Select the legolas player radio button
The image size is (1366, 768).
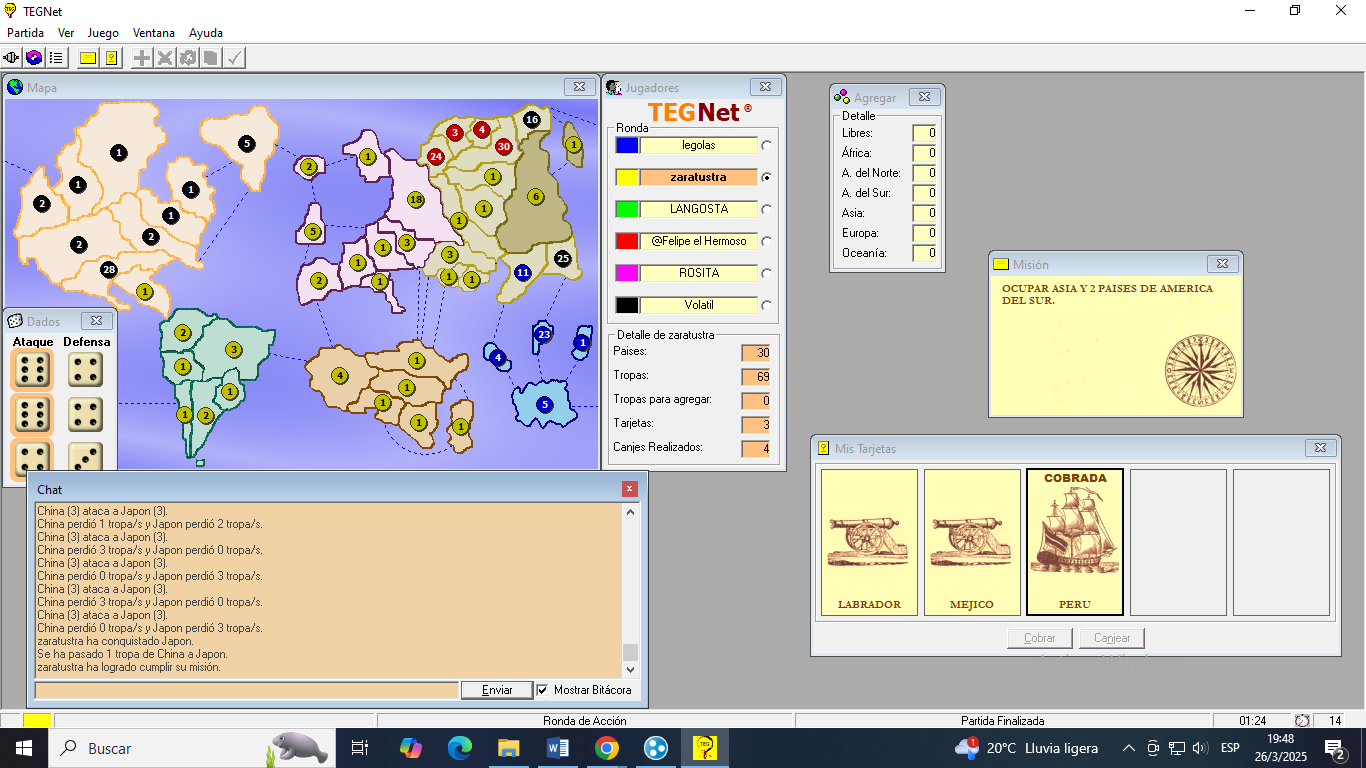[767, 145]
